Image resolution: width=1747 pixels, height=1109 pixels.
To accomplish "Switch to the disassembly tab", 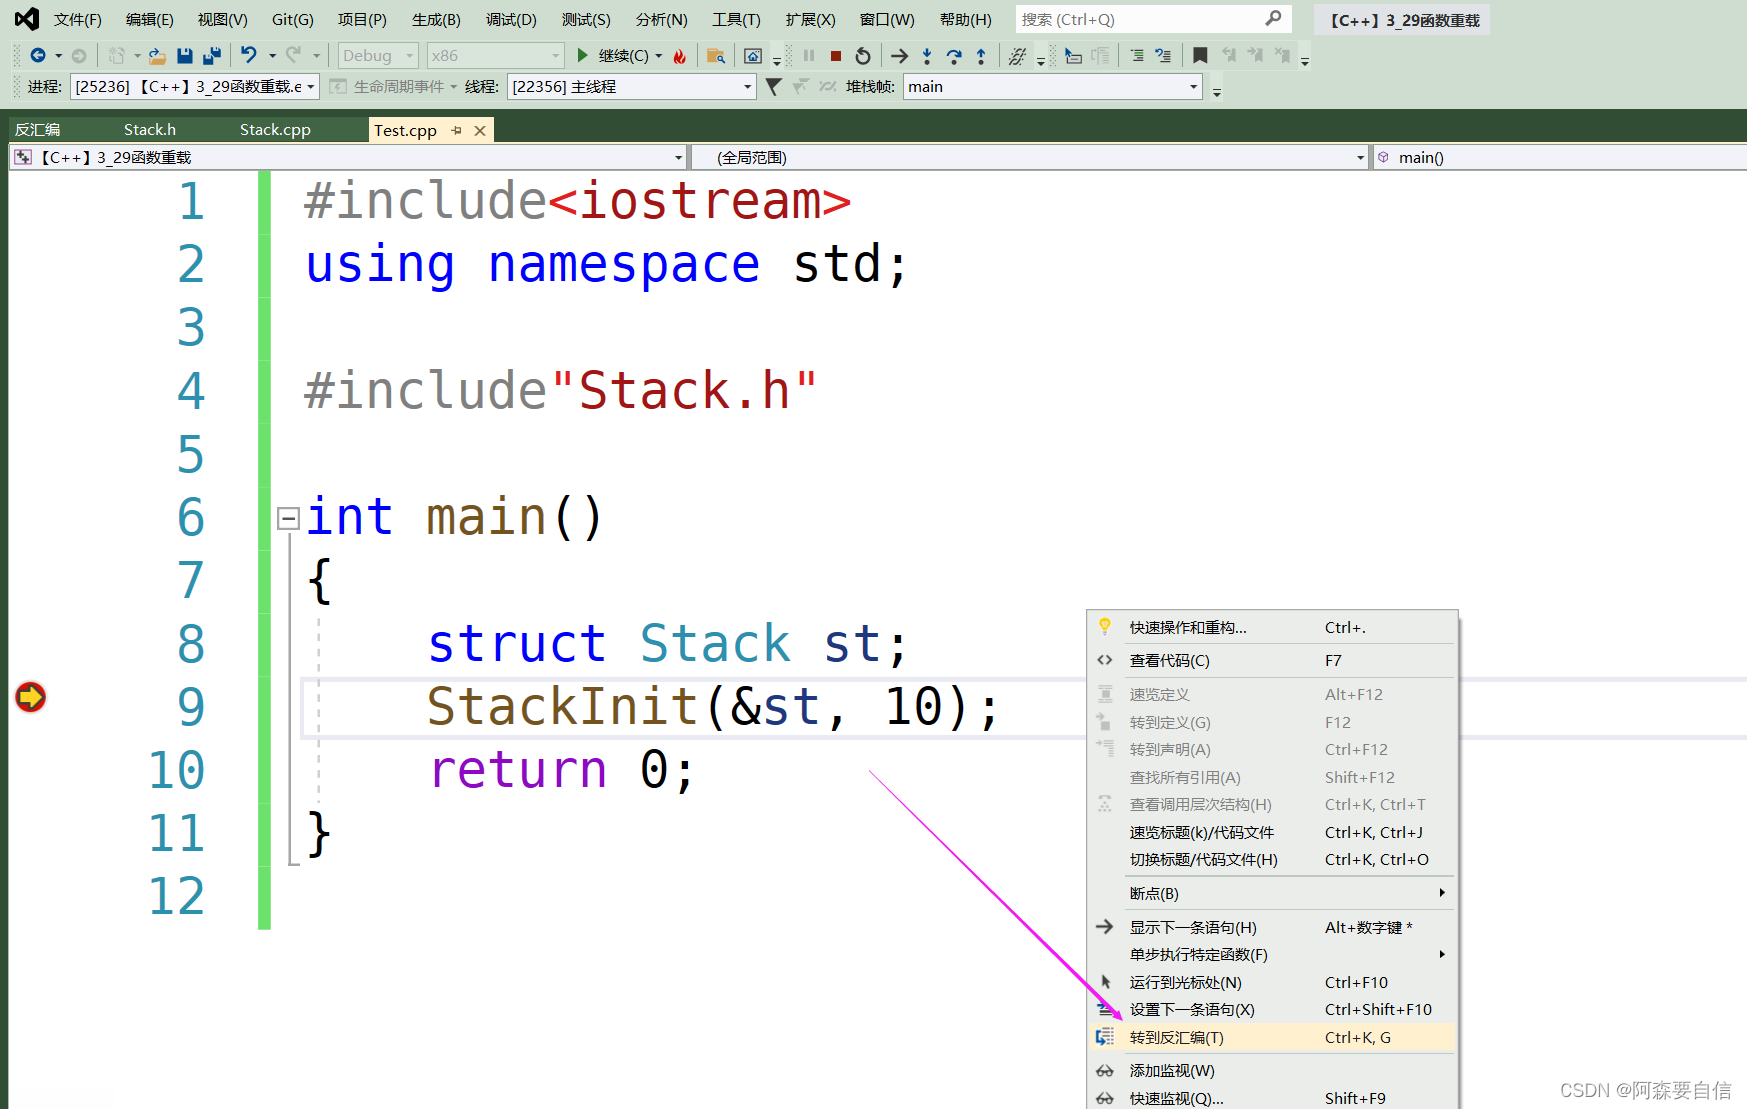I will pyautogui.click(x=38, y=130).
